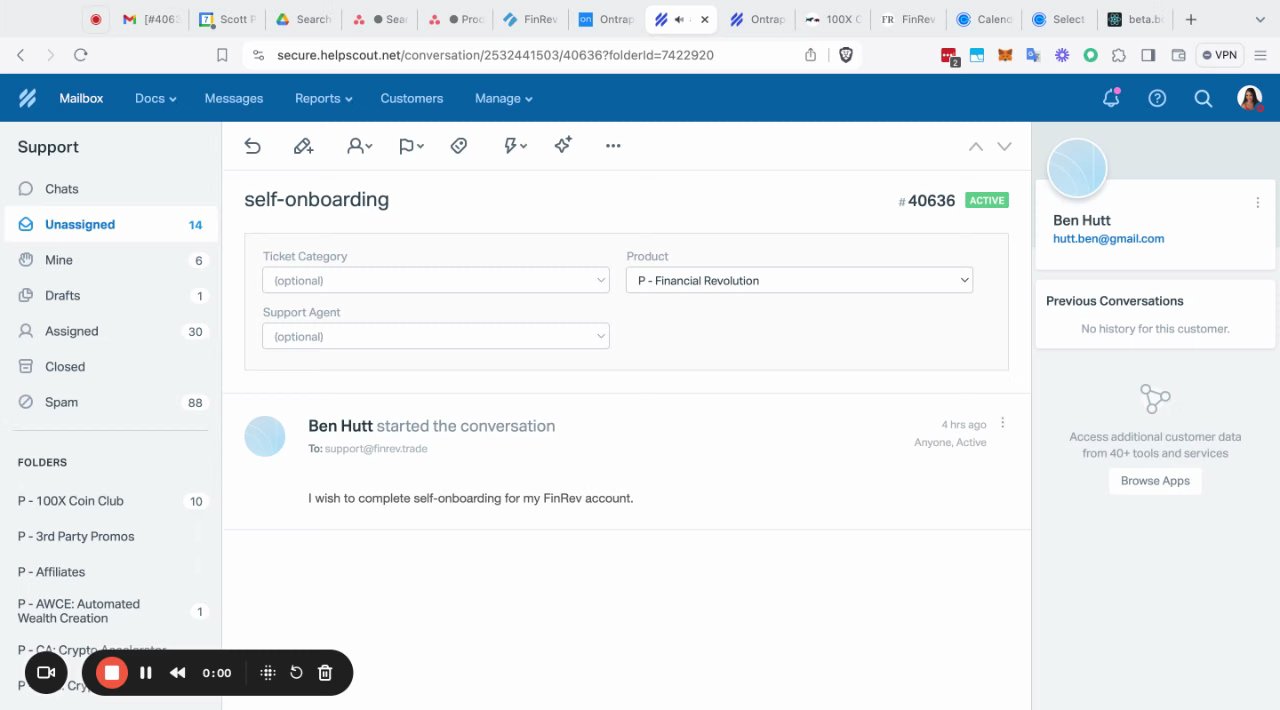1280x710 pixels.
Task: Expand the Manage menu
Action: click(x=504, y=98)
